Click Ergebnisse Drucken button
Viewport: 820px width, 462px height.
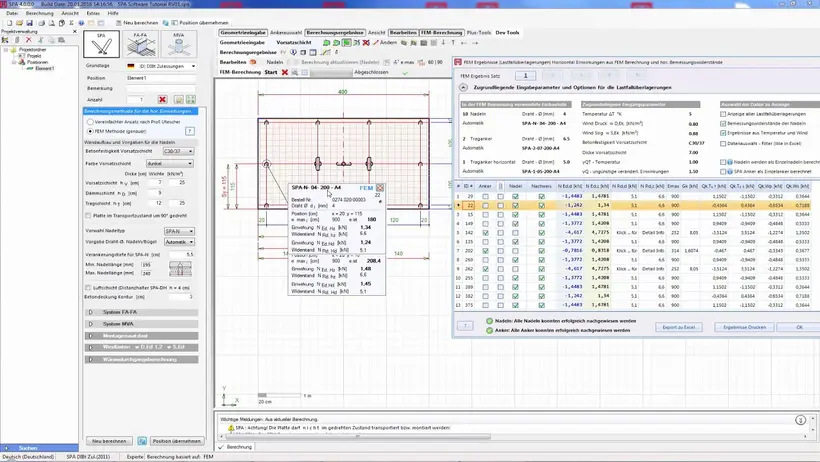tap(744, 327)
